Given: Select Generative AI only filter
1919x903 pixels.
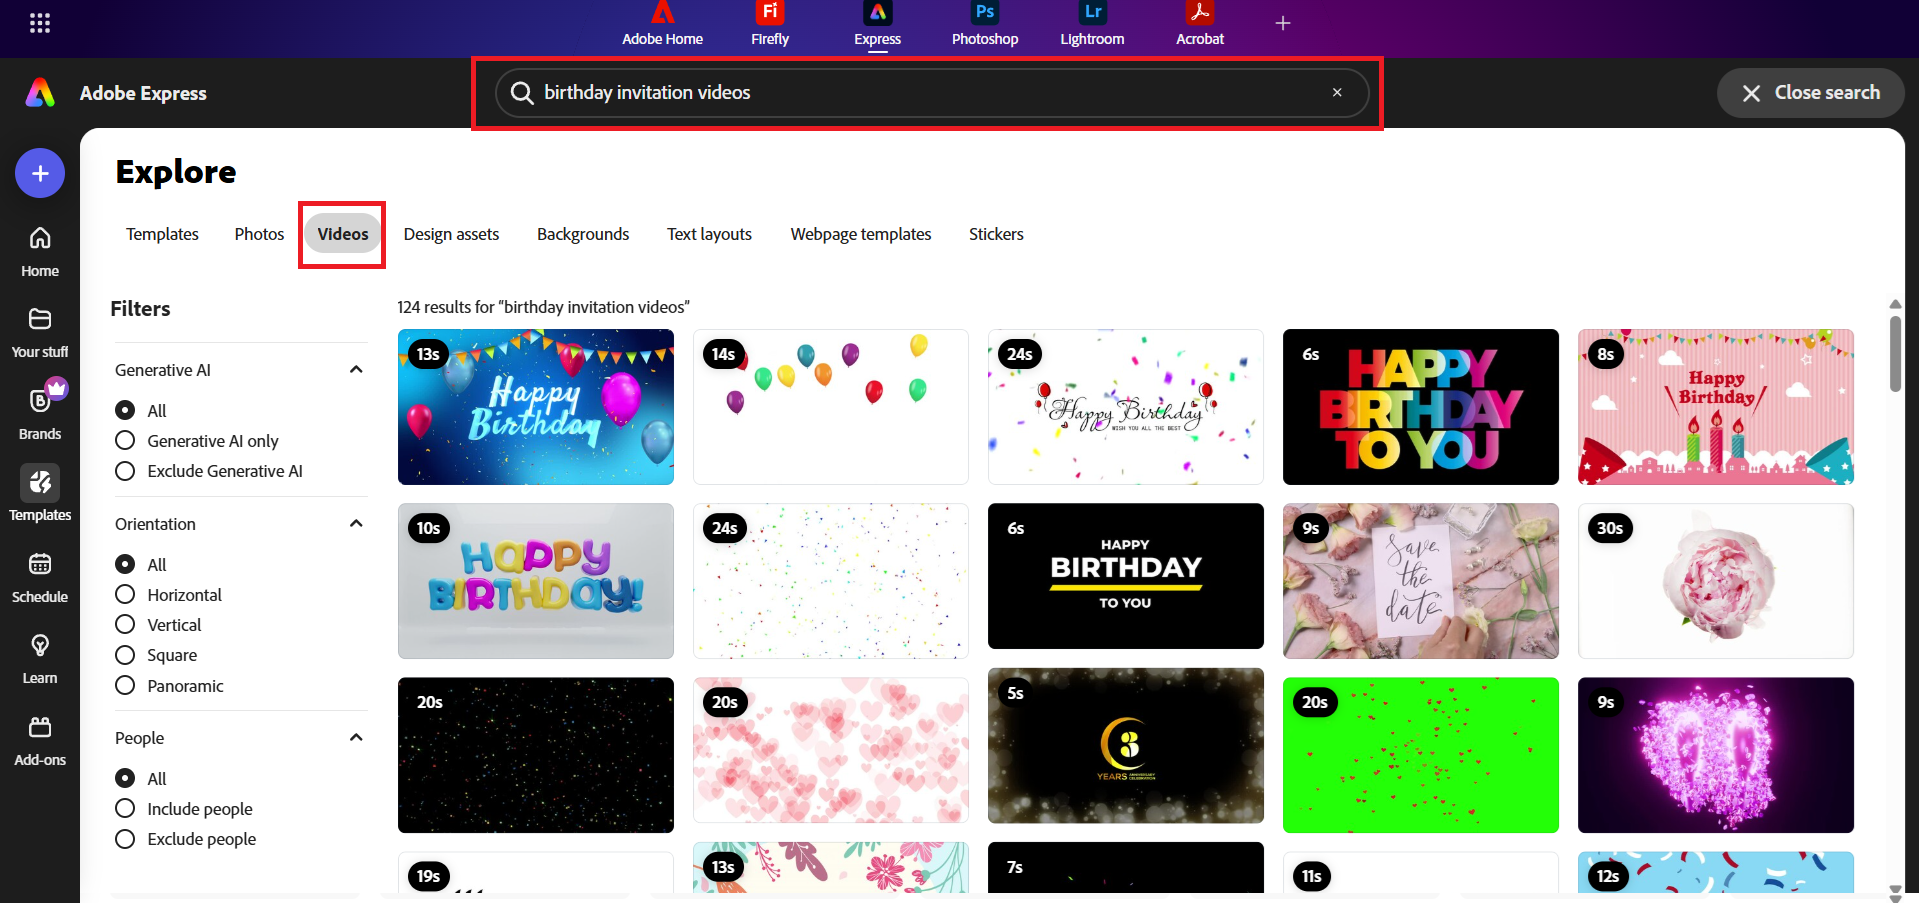Looking at the screenshot, I should pyautogui.click(x=125, y=441).
